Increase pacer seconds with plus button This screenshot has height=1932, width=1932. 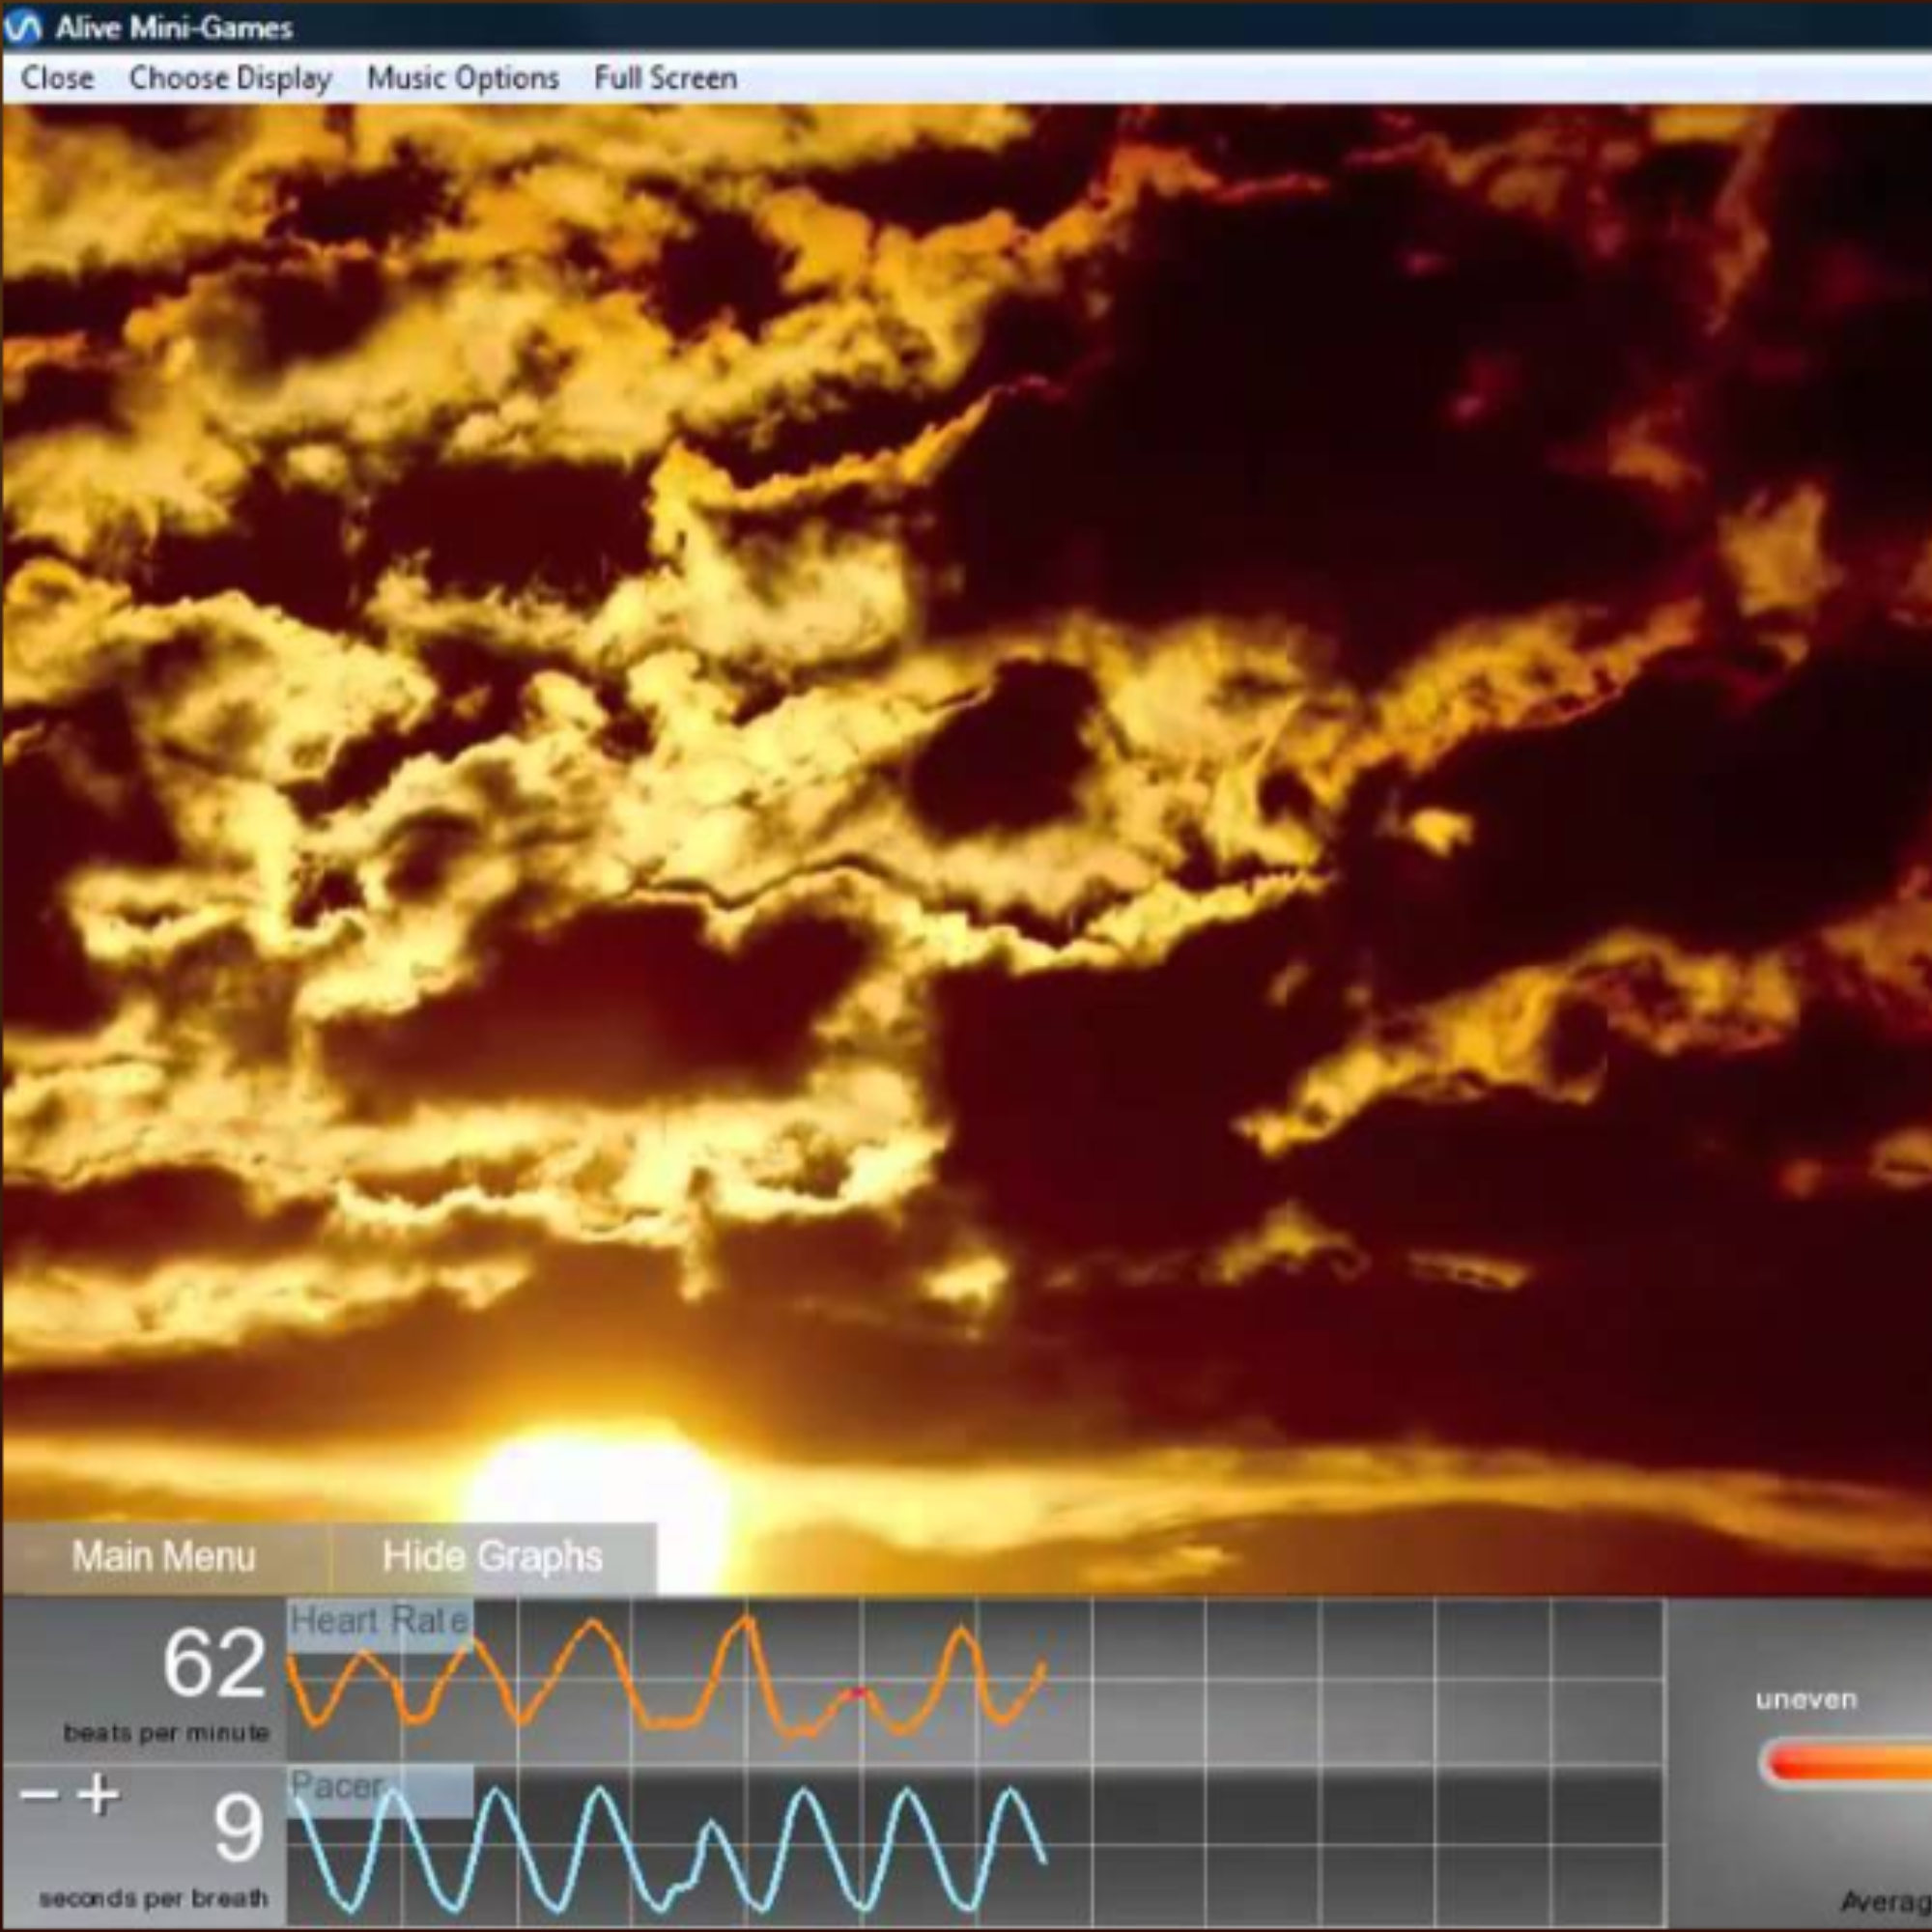[98, 1795]
